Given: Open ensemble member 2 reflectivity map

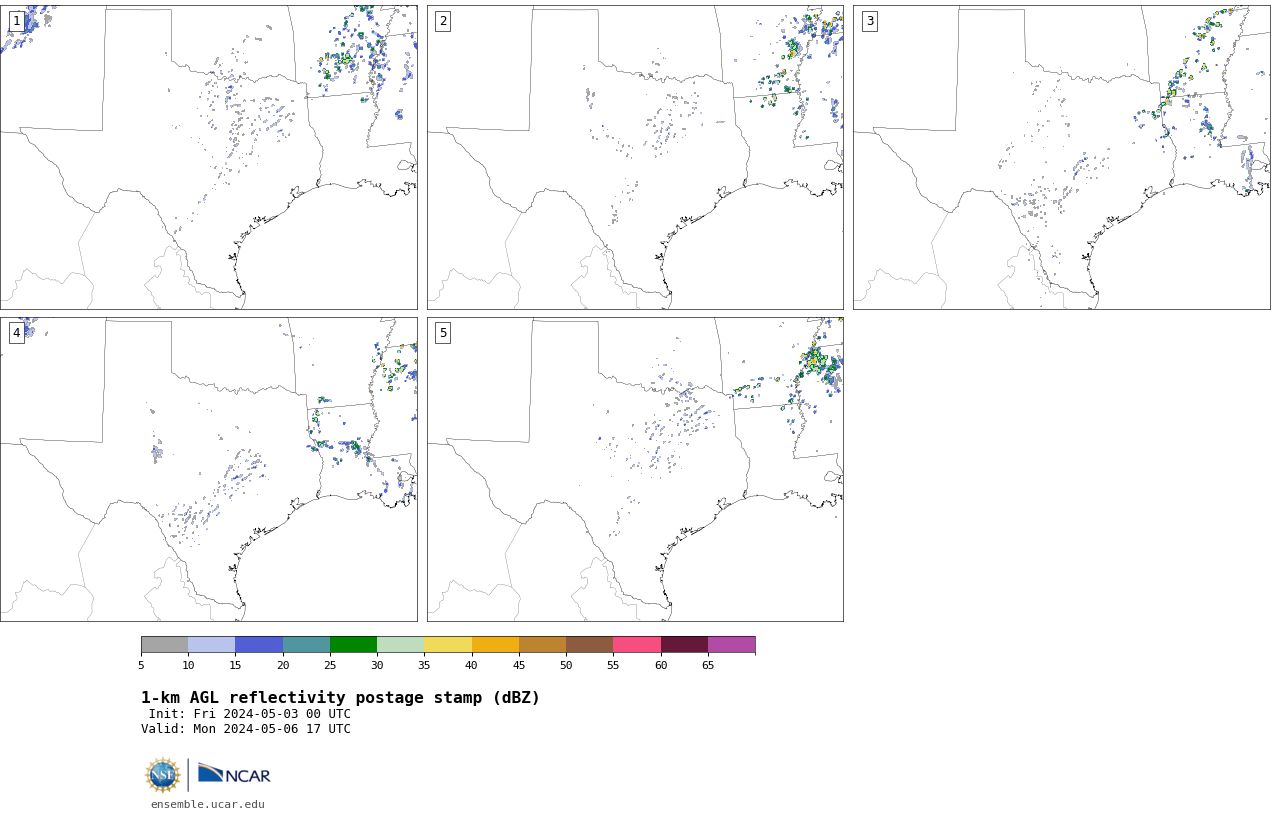Looking at the screenshot, I should pyautogui.click(x=635, y=157).
